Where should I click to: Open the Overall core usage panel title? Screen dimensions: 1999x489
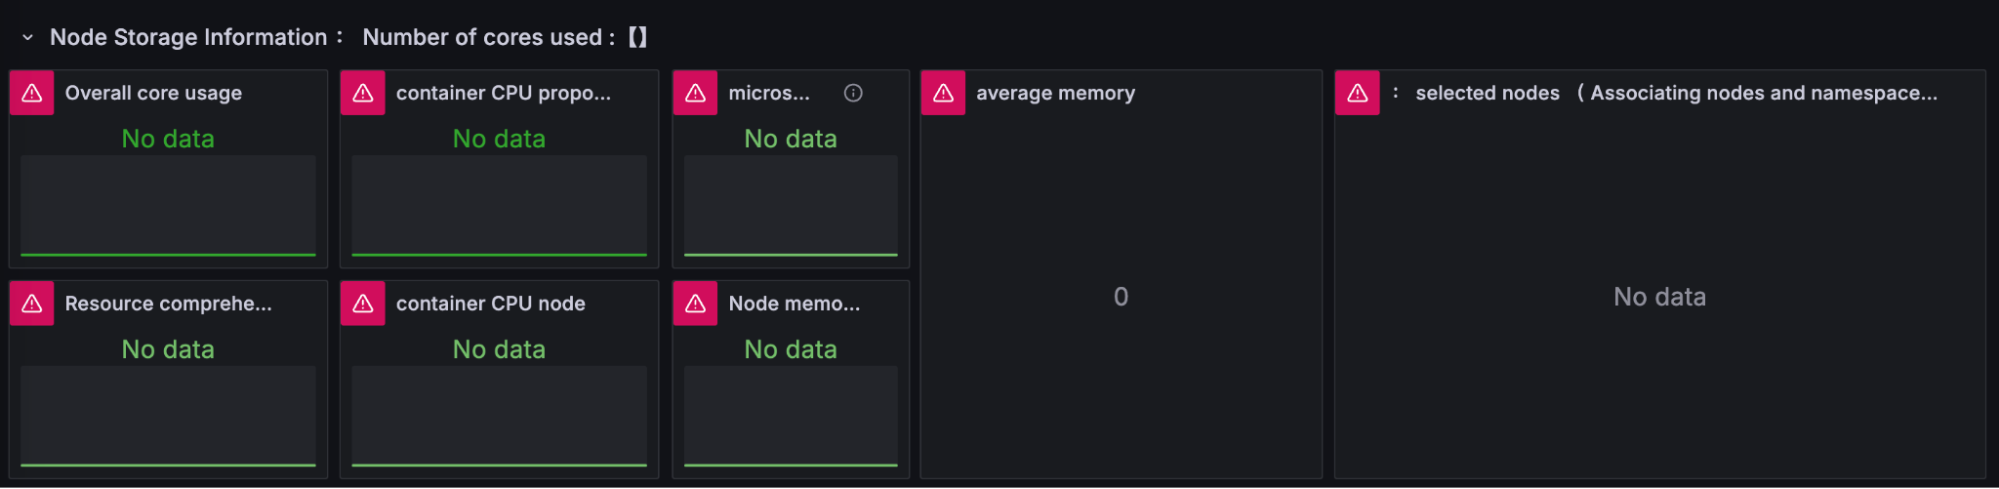(153, 93)
